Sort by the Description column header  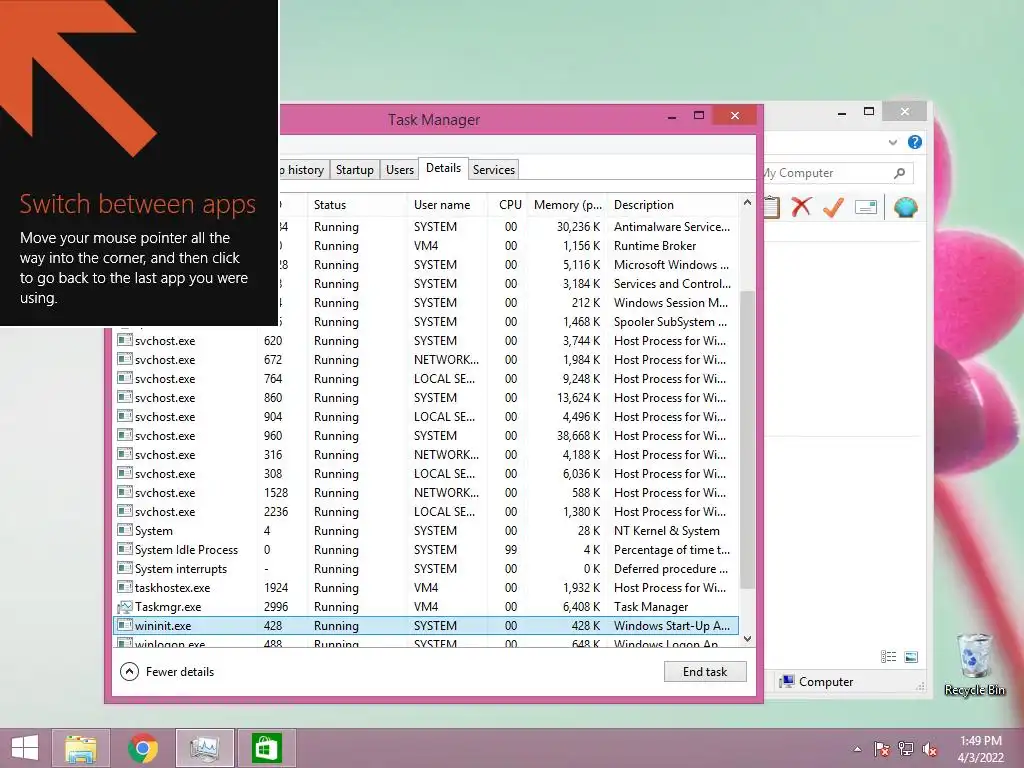click(x=673, y=204)
